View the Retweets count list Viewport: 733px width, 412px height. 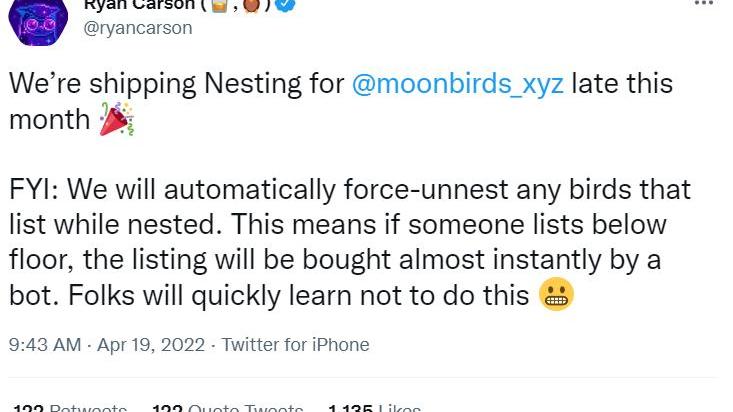click(70, 408)
